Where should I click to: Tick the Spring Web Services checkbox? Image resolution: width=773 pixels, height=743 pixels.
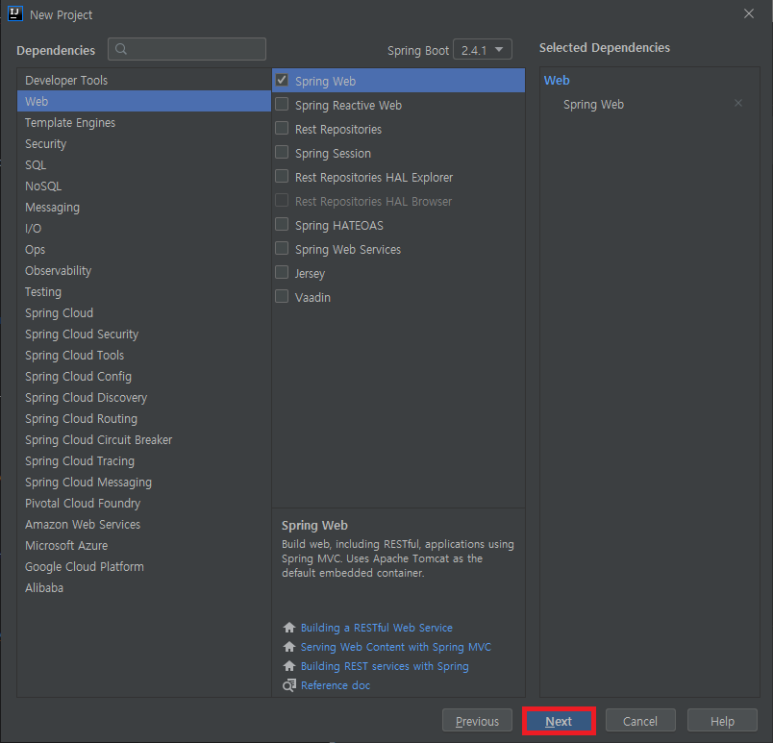point(282,248)
